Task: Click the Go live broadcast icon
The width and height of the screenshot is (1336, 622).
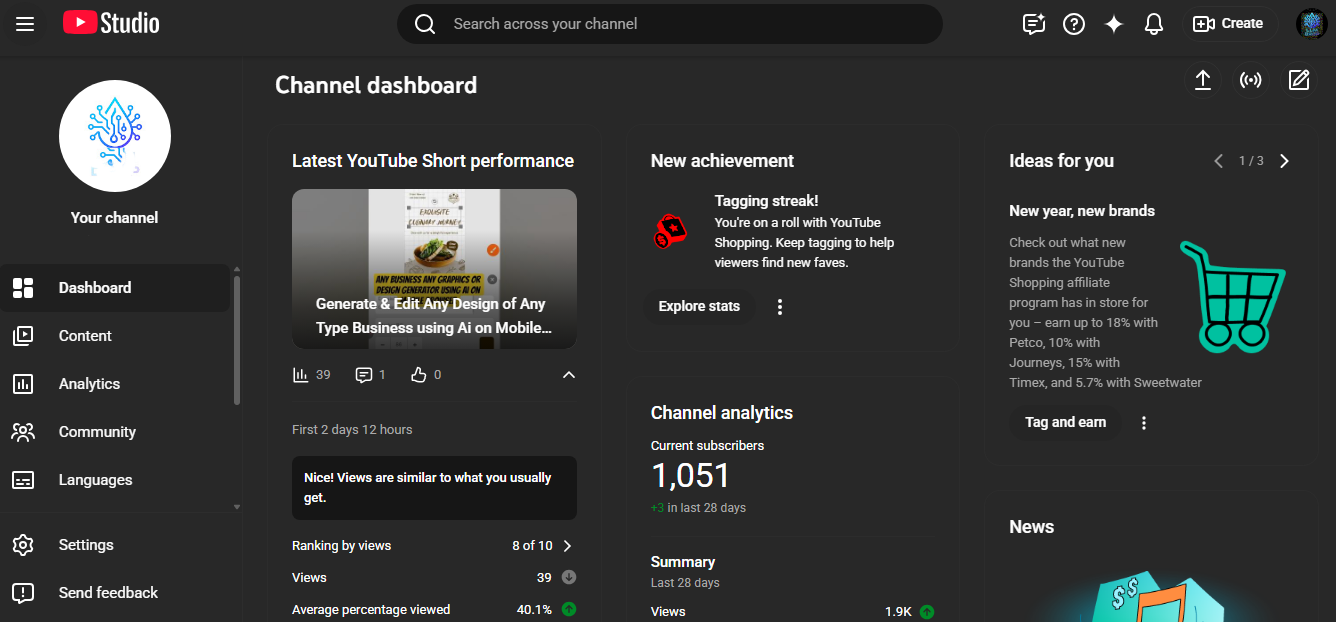Action: point(1251,80)
